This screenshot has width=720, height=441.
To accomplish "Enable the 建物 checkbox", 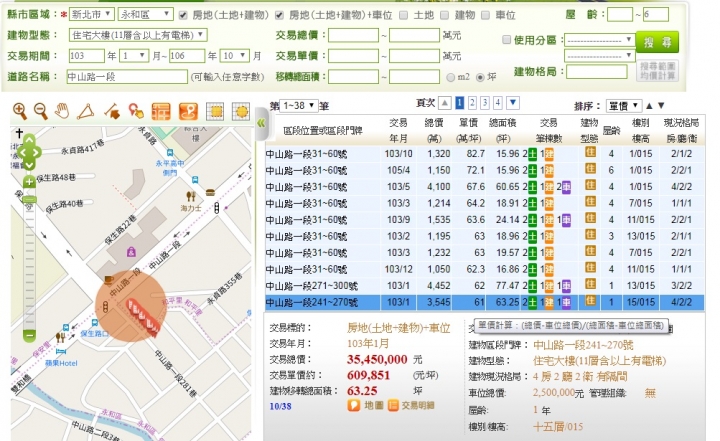I will coord(444,15).
